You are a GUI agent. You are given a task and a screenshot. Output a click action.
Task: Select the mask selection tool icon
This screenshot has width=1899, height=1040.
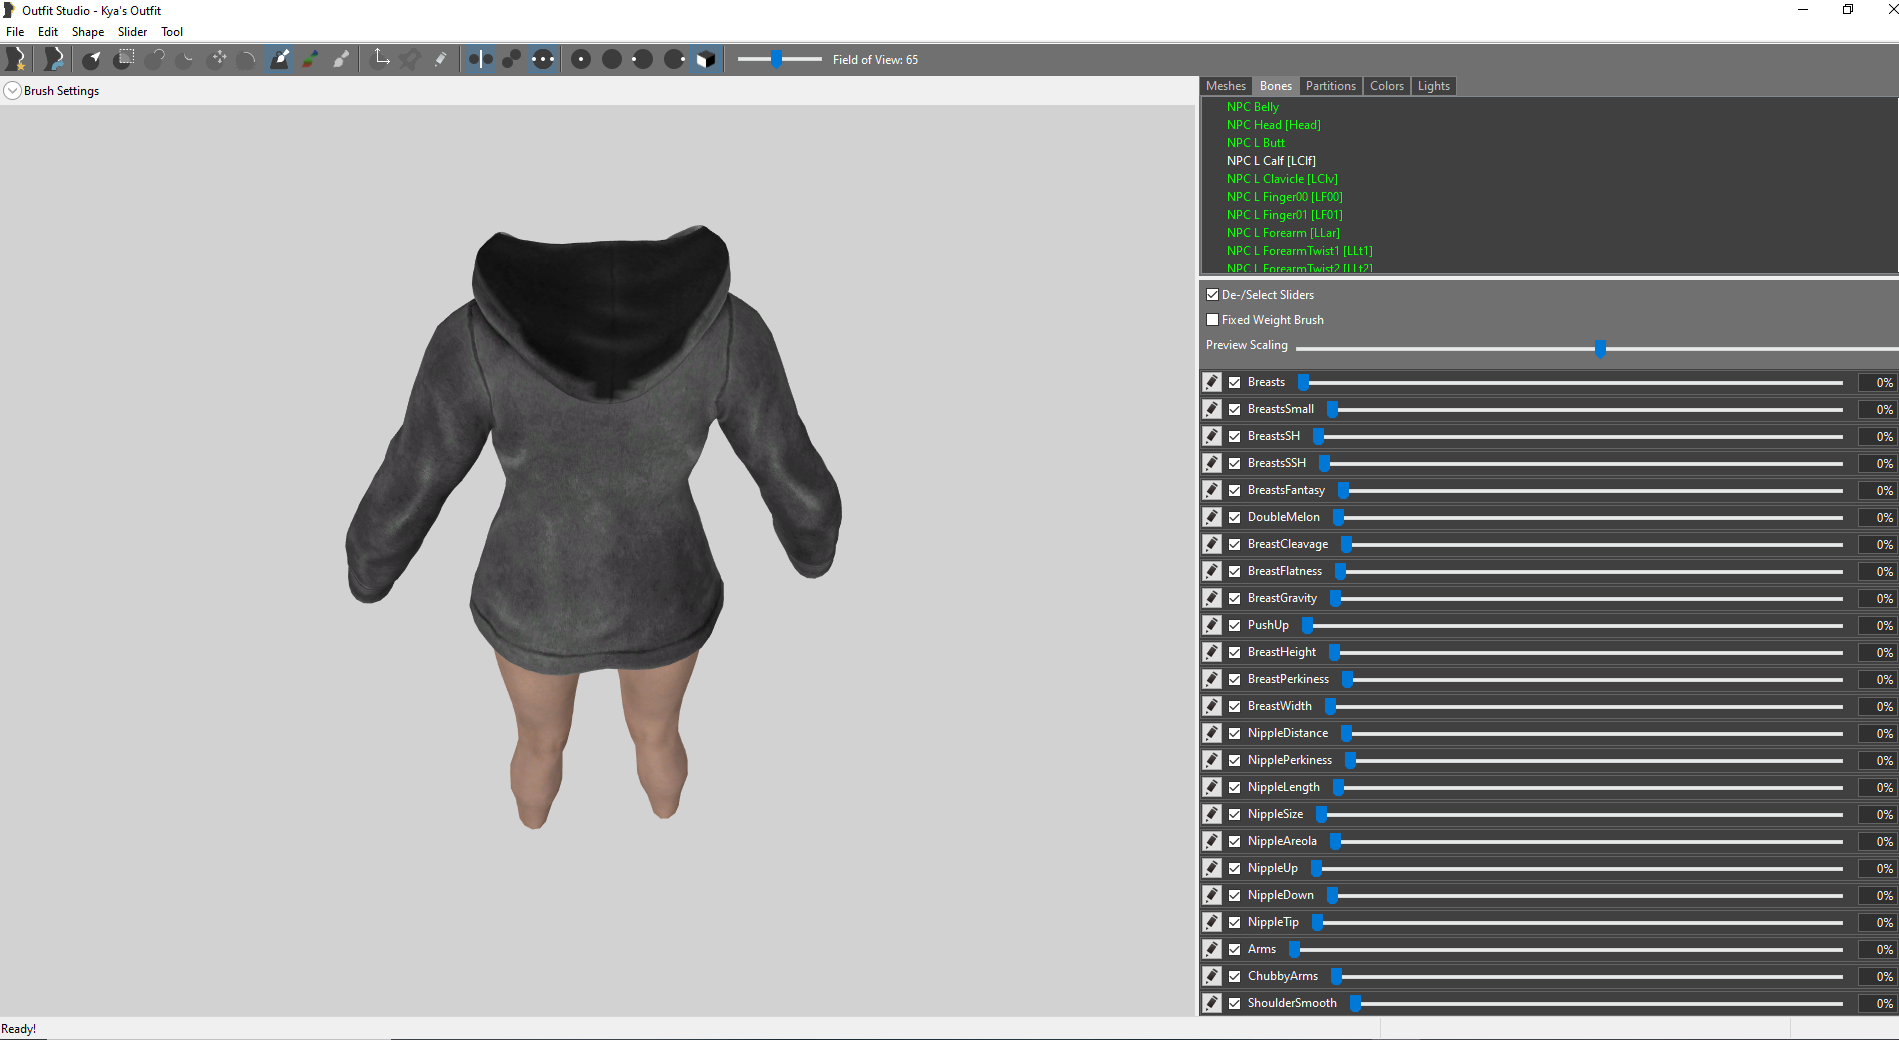(x=124, y=59)
